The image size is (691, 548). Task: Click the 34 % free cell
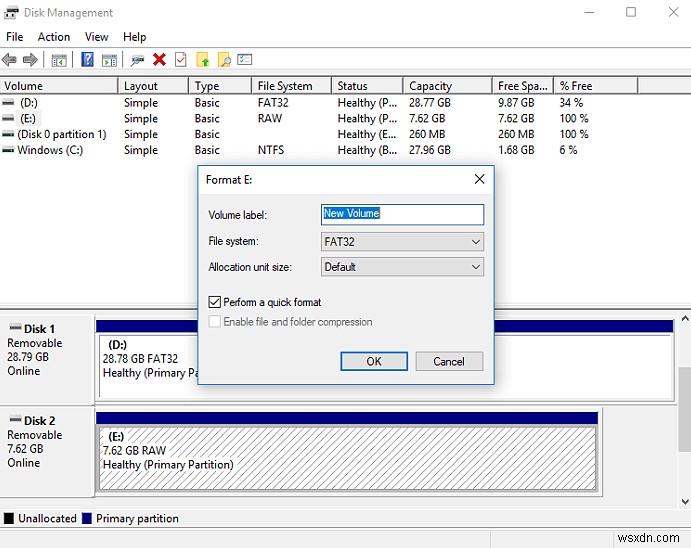click(x=571, y=103)
